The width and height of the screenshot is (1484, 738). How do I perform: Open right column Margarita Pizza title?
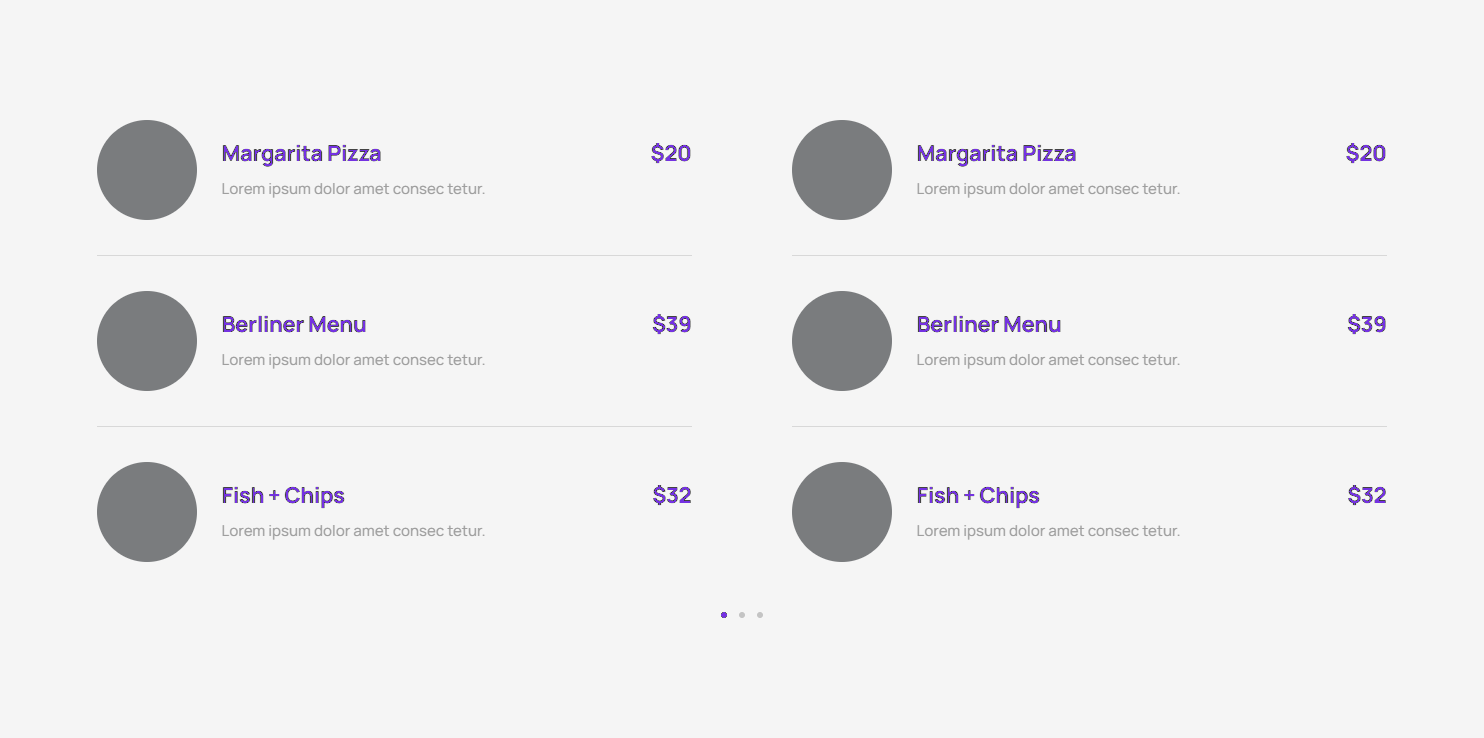(996, 154)
